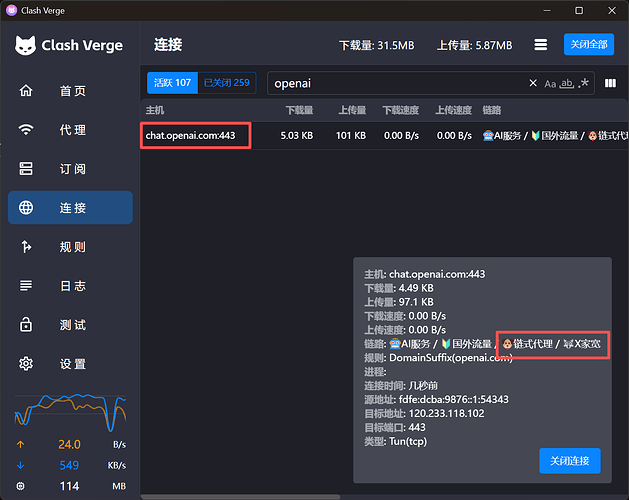Toggle list view with hamburger icon

click(x=540, y=45)
